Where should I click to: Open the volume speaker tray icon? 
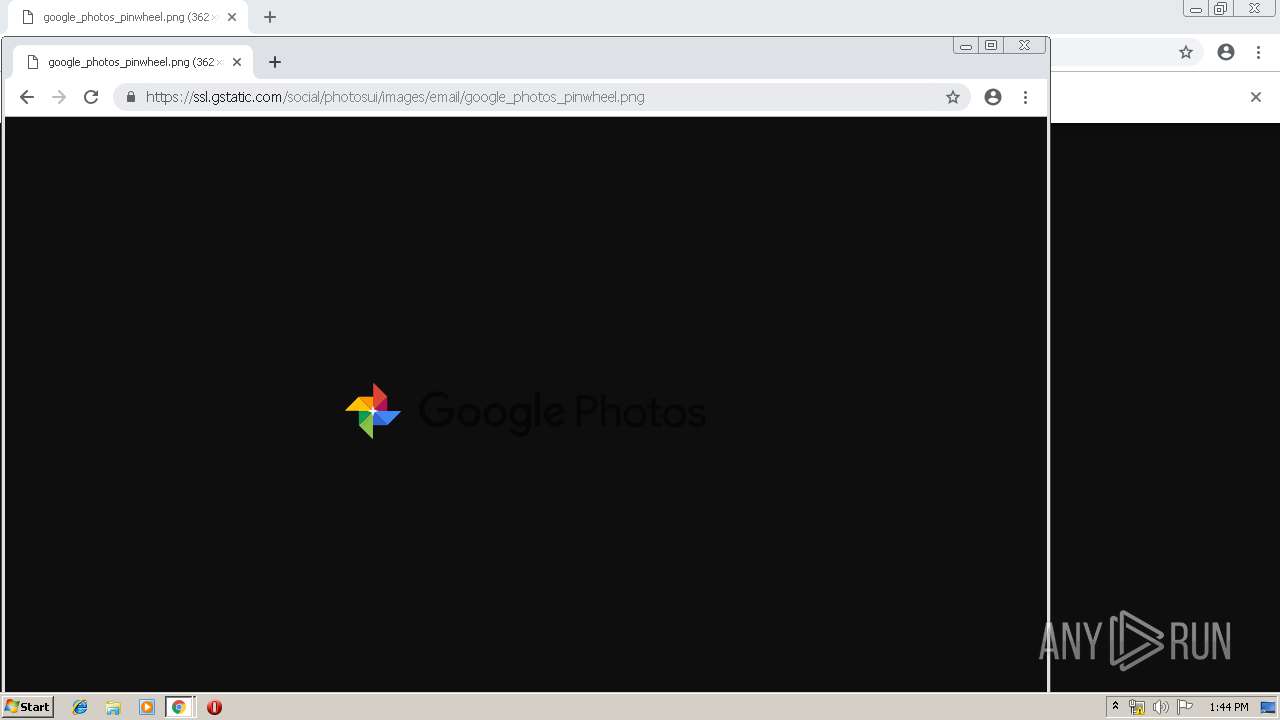point(1161,707)
